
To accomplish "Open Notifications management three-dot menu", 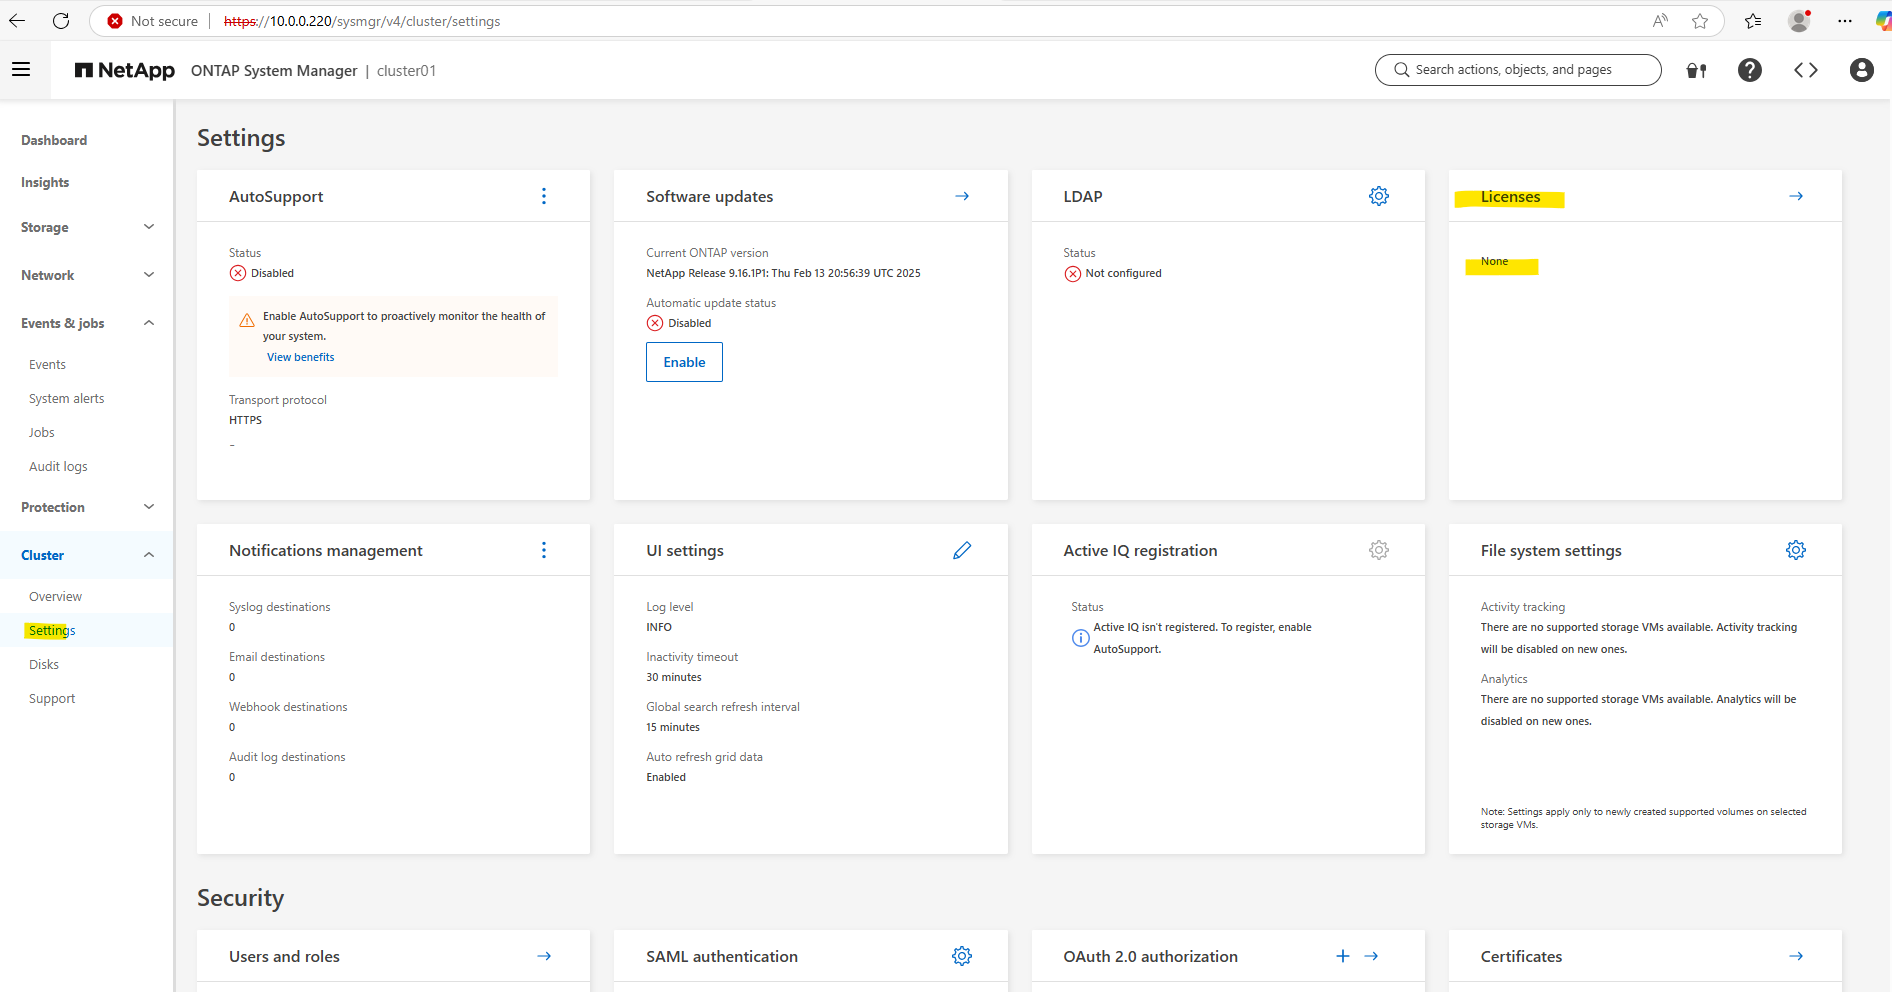I will click(x=544, y=550).
